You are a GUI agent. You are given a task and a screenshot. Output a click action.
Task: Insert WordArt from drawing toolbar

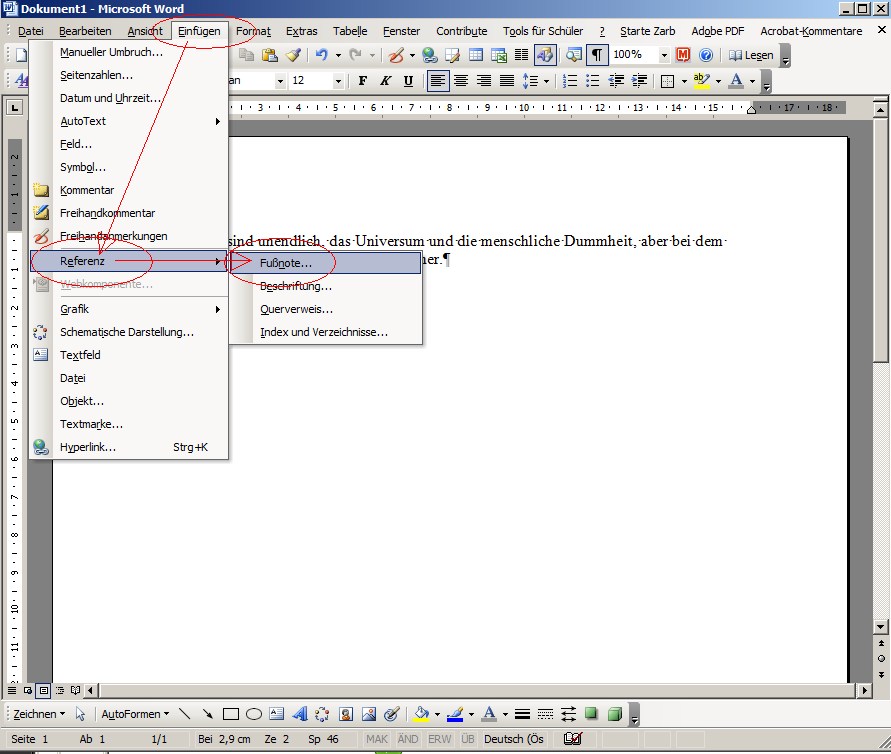click(x=299, y=714)
